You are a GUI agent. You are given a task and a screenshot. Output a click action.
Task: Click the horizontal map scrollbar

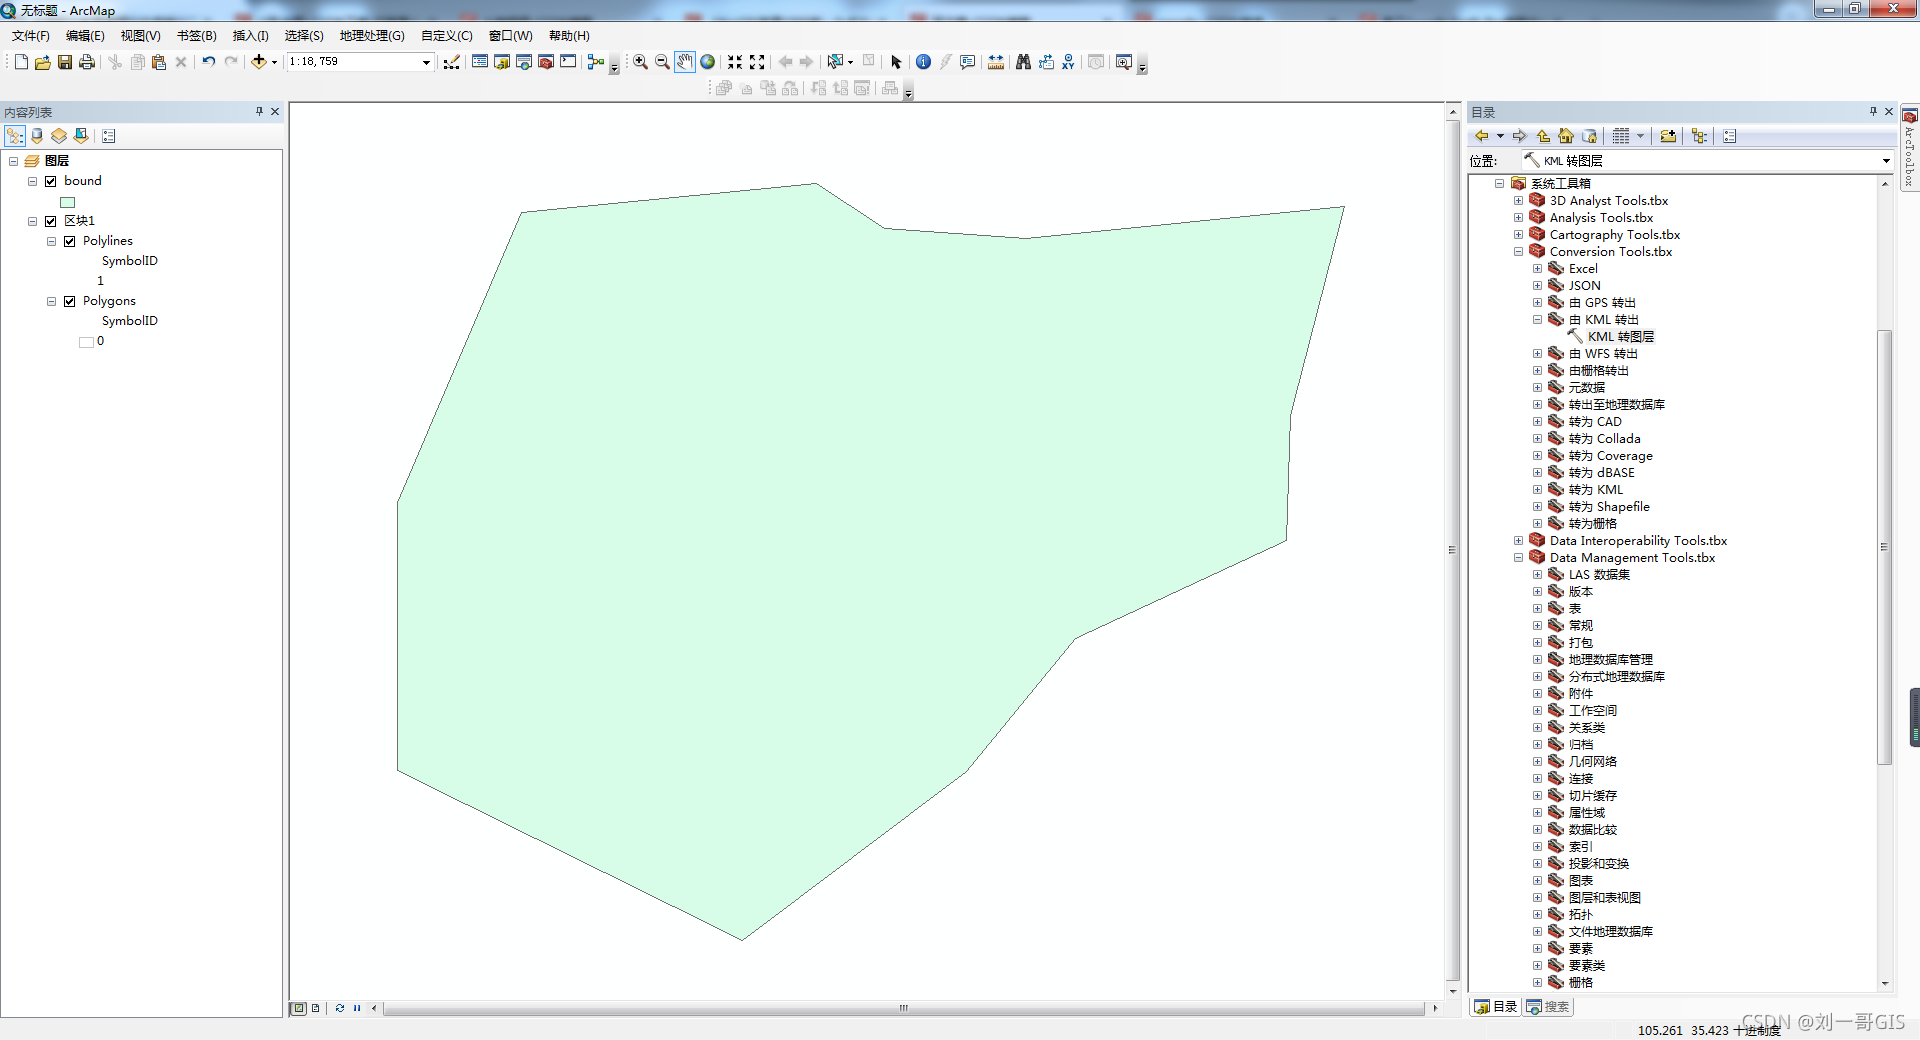[x=903, y=1008]
